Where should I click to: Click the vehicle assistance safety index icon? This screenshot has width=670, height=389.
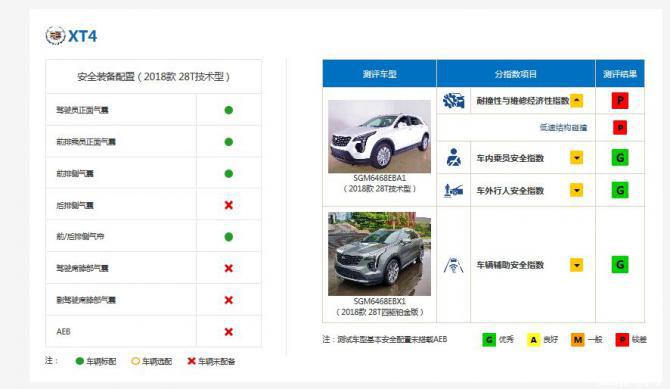coord(453,265)
